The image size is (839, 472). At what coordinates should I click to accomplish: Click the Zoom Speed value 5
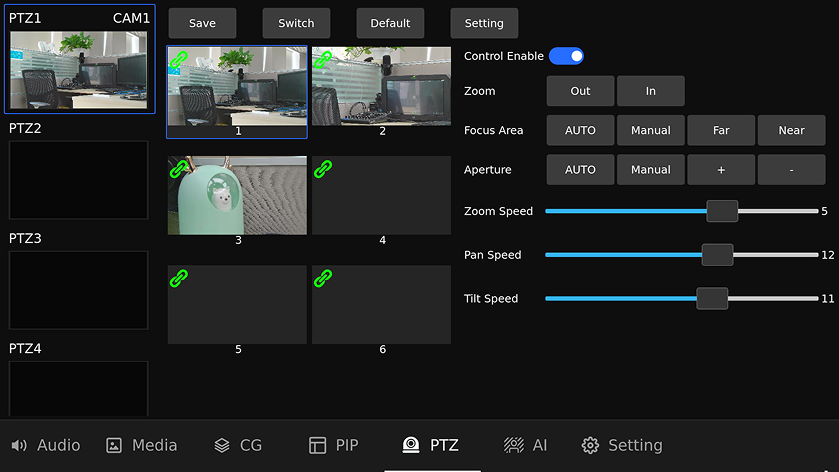tap(825, 211)
